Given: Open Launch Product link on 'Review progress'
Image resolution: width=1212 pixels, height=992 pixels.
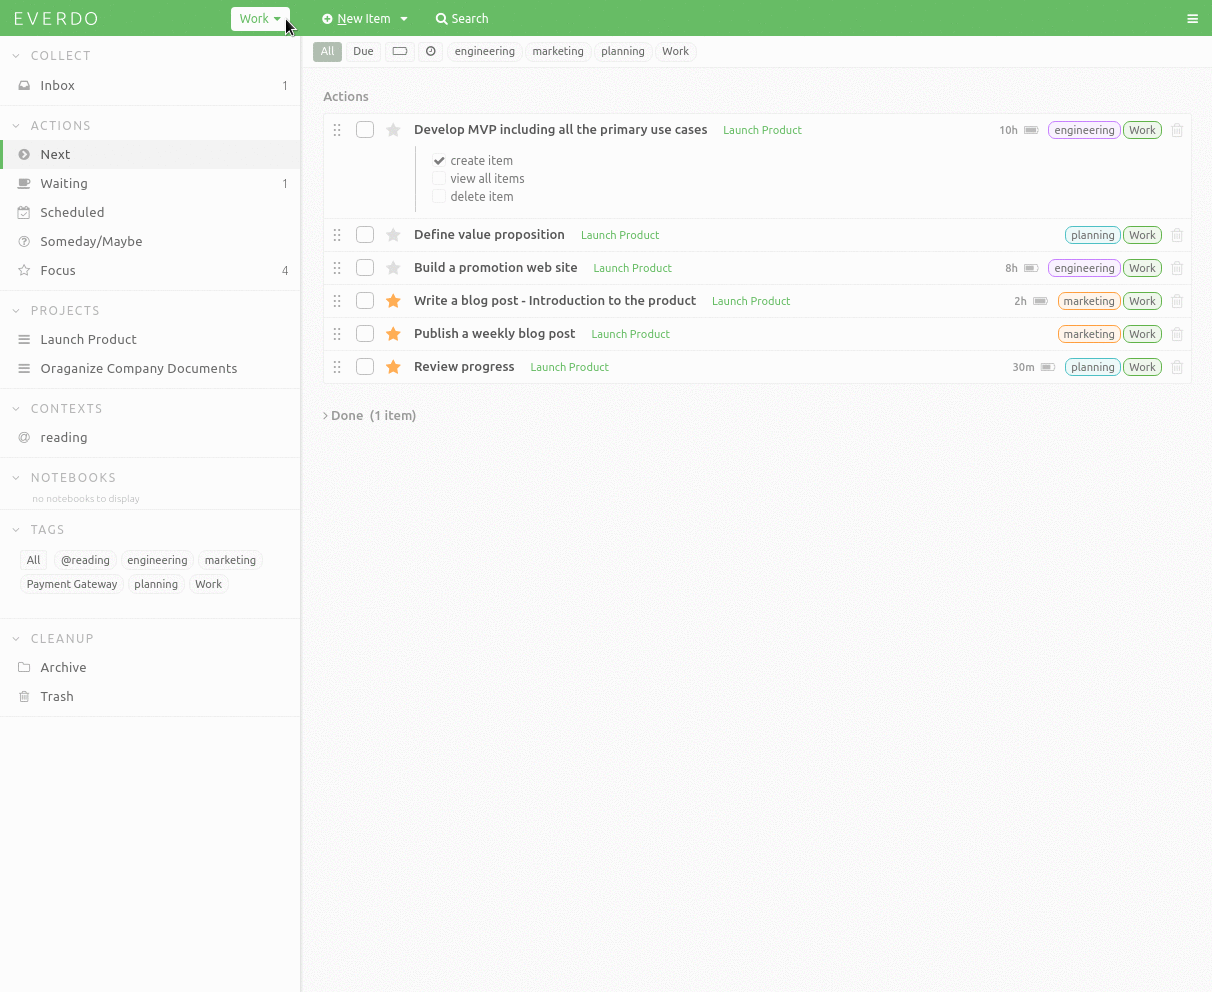Looking at the screenshot, I should click(x=569, y=367).
